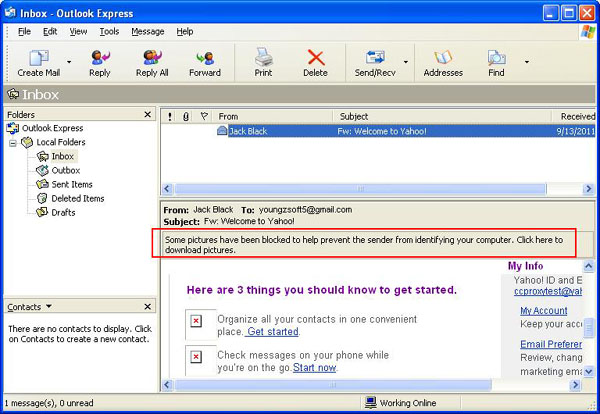This screenshot has height=414, width=600.
Task: Open the File menu
Action: point(24,31)
